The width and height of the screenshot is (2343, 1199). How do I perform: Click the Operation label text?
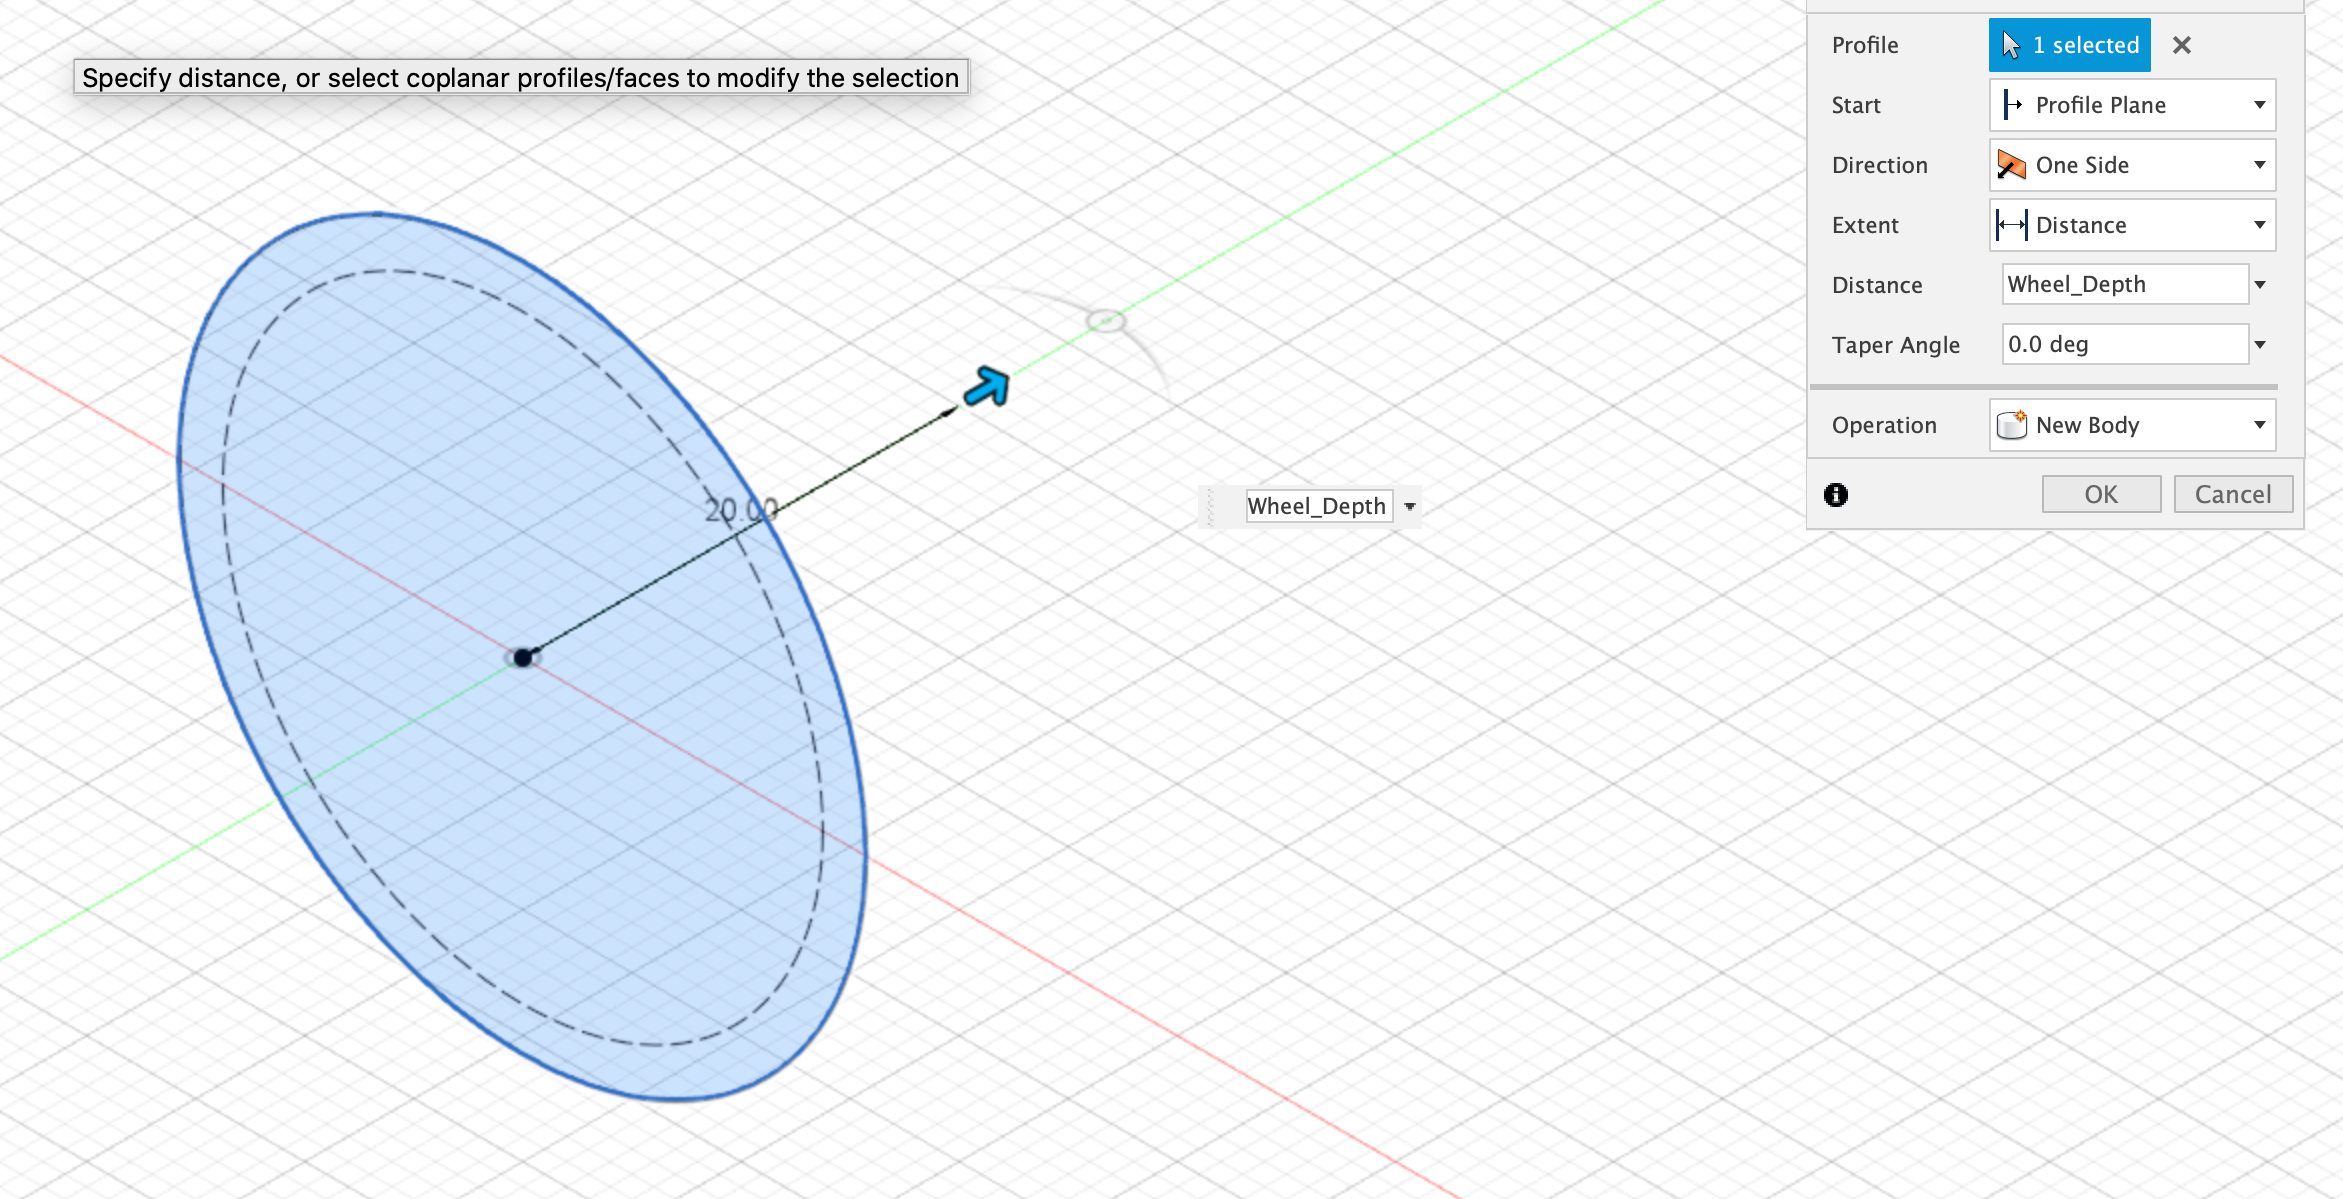pyautogui.click(x=1884, y=425)
